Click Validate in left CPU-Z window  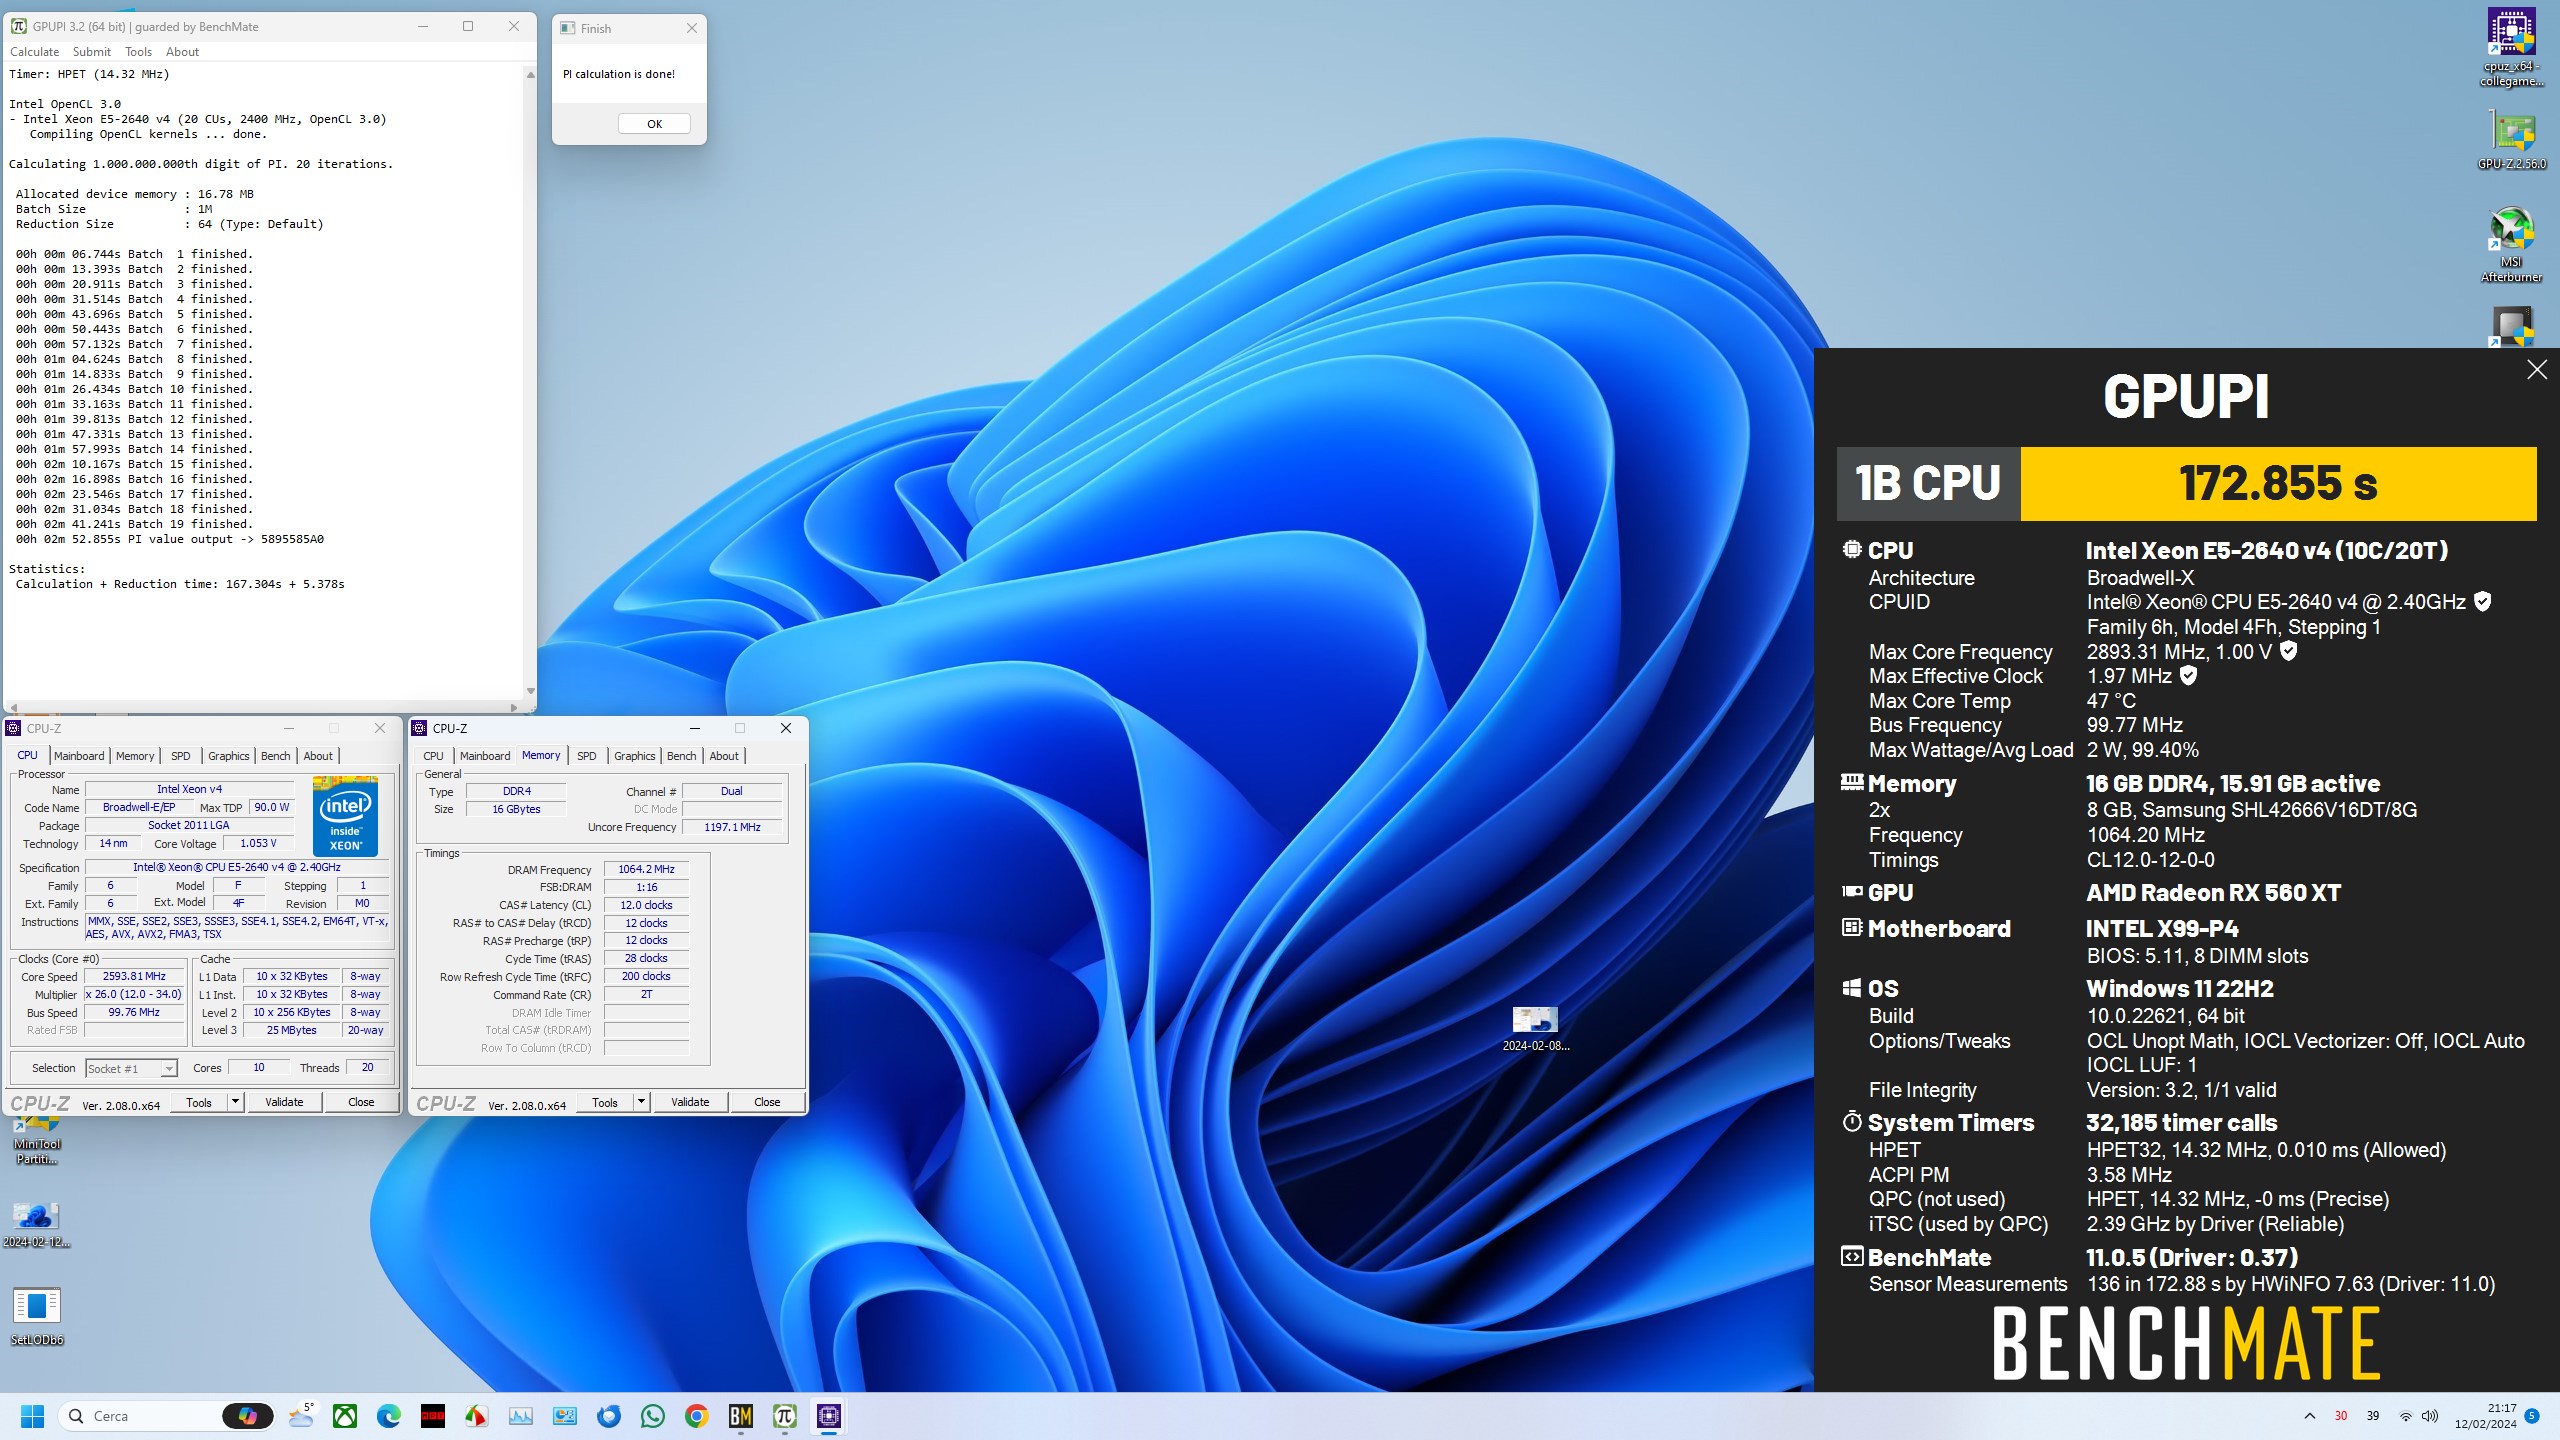tap(284, 1102)
